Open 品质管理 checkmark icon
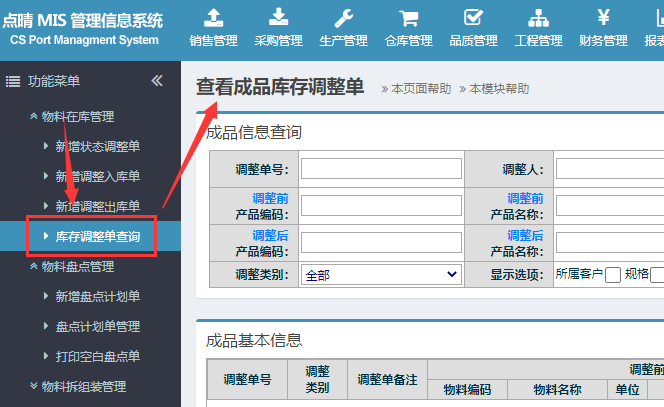Image resolution: width=664 pixels, height=407 pixels. (x=473, y=18)
